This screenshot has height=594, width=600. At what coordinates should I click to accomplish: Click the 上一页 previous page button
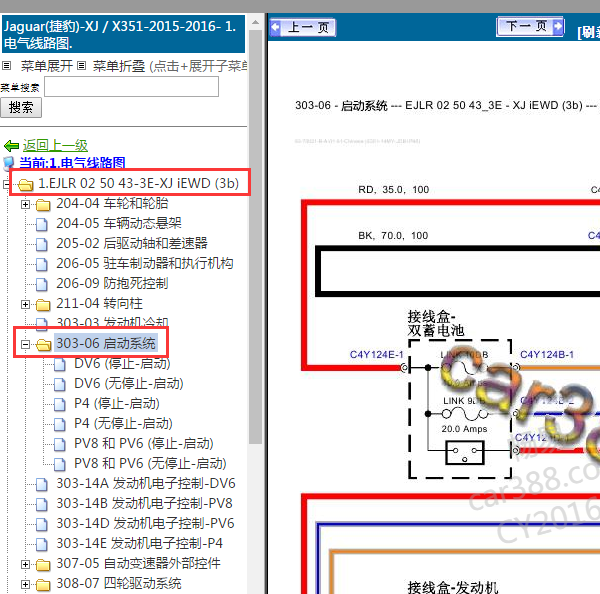(302, 28)
